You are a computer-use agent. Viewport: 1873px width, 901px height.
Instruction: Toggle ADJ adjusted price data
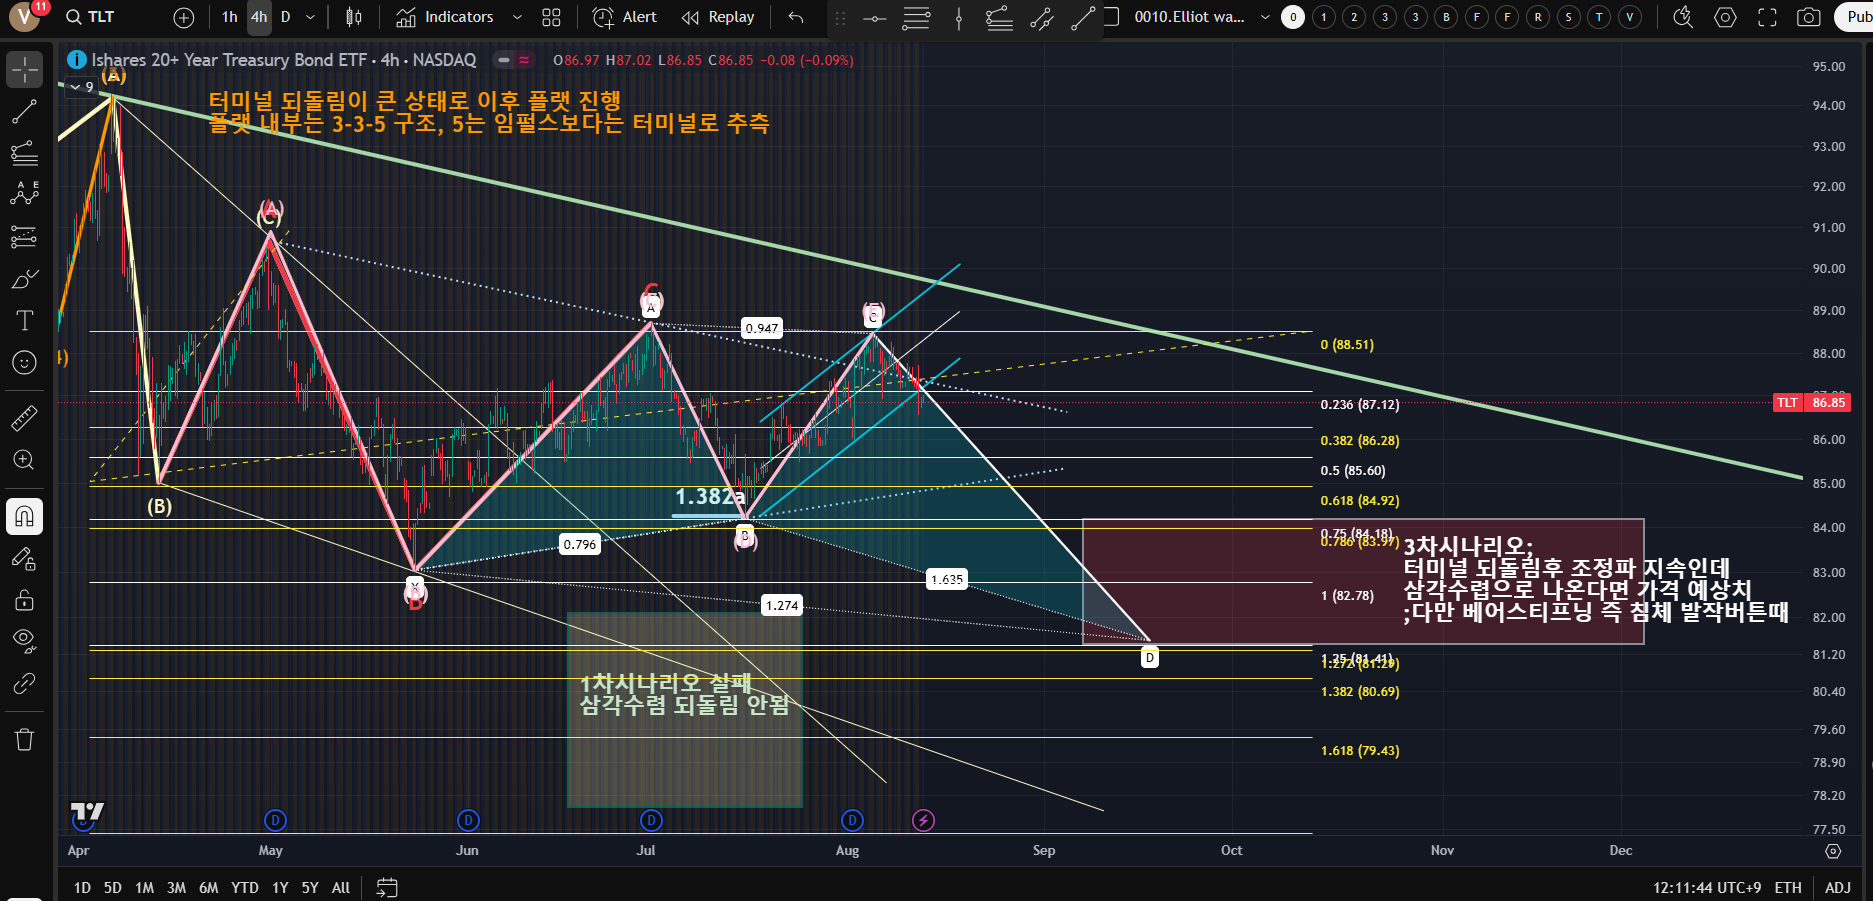(1837, 887)
